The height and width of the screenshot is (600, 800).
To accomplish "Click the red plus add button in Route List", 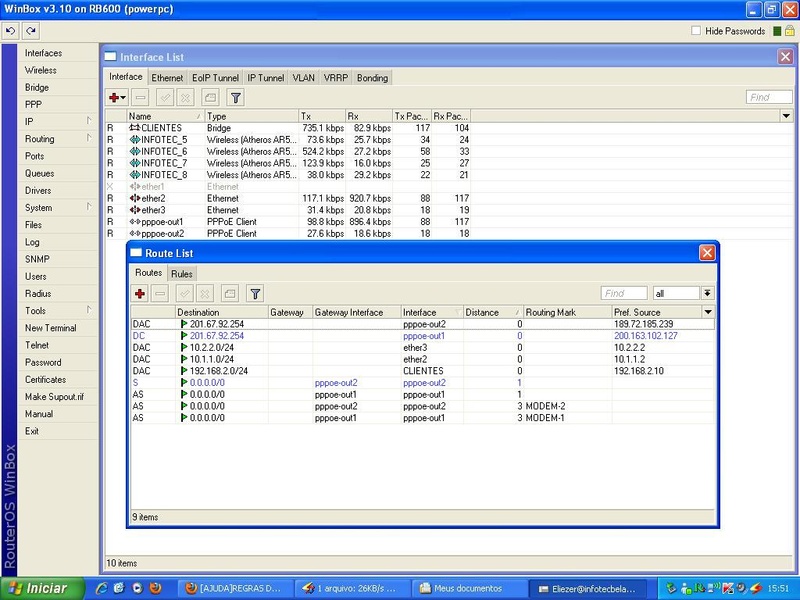I will (140, 293).
